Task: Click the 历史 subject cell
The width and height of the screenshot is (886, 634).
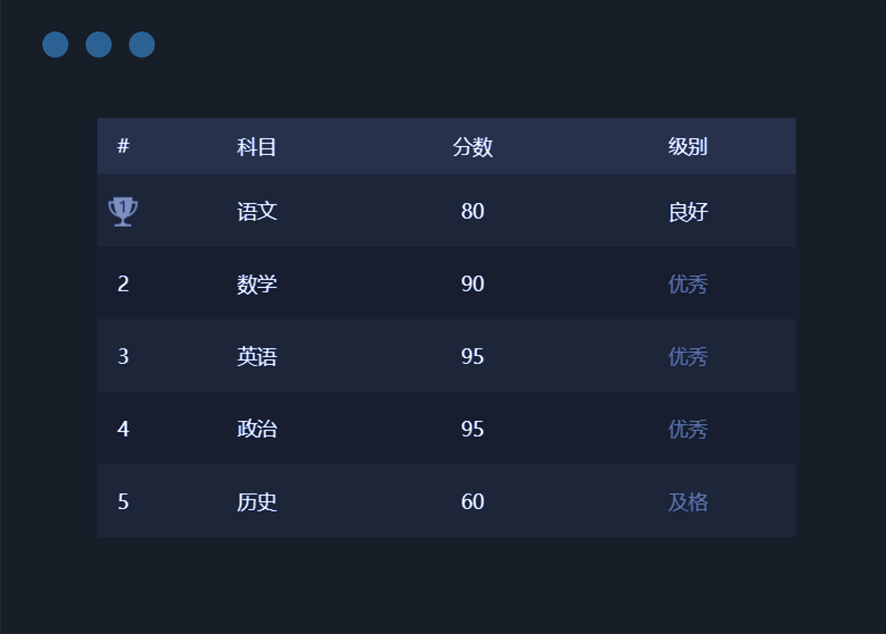Action: click(x=256, y=501)
